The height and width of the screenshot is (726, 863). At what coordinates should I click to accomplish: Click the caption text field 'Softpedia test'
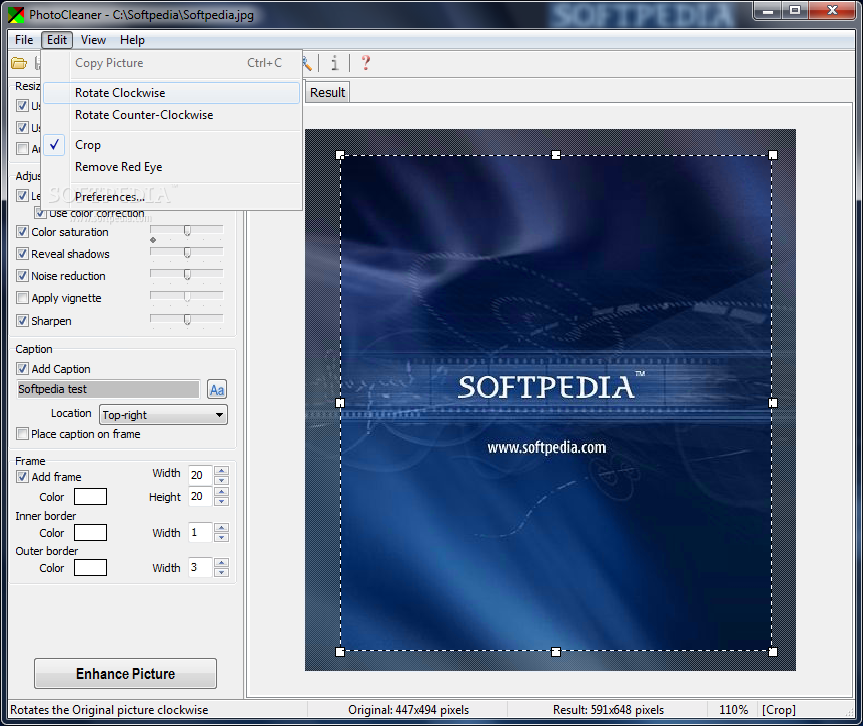tap(108, 389)
